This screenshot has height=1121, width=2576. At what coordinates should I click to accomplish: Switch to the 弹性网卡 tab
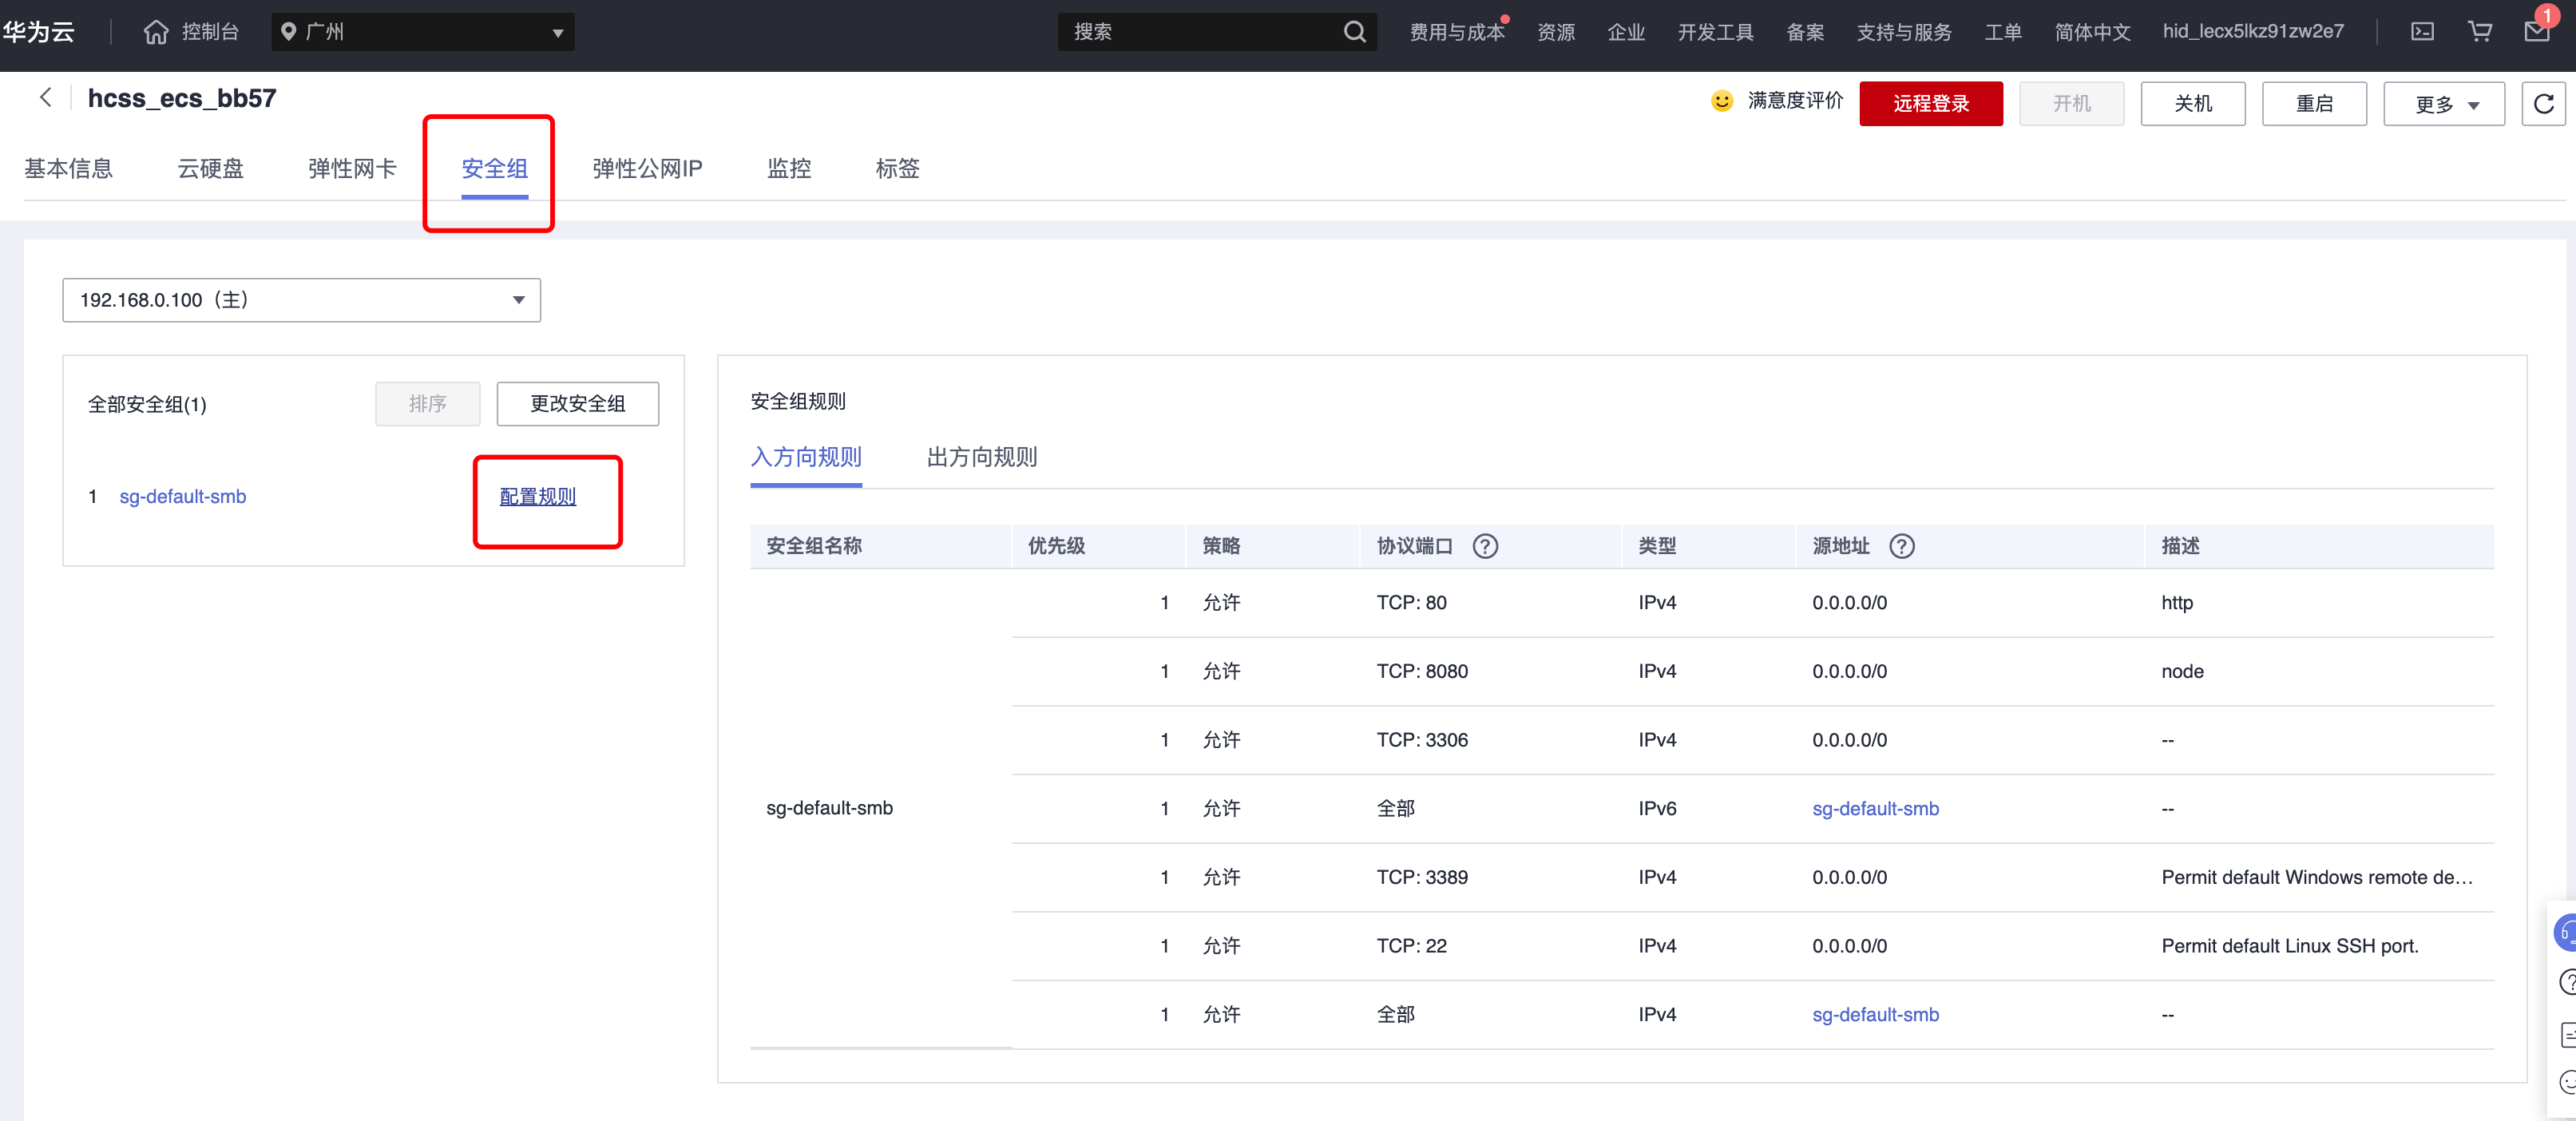coord(352,169)
